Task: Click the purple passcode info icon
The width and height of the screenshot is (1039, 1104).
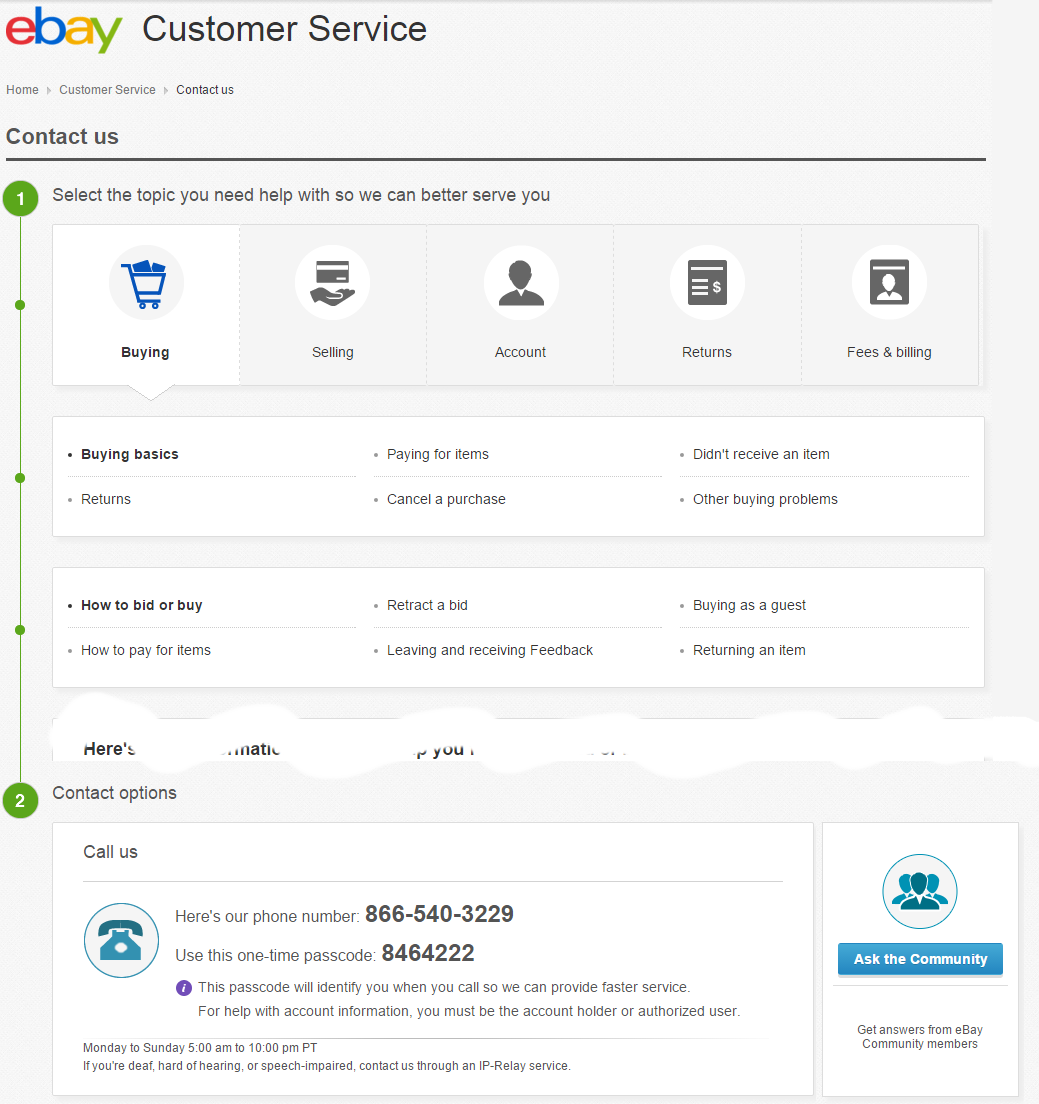Action: (x=184, y=988)
